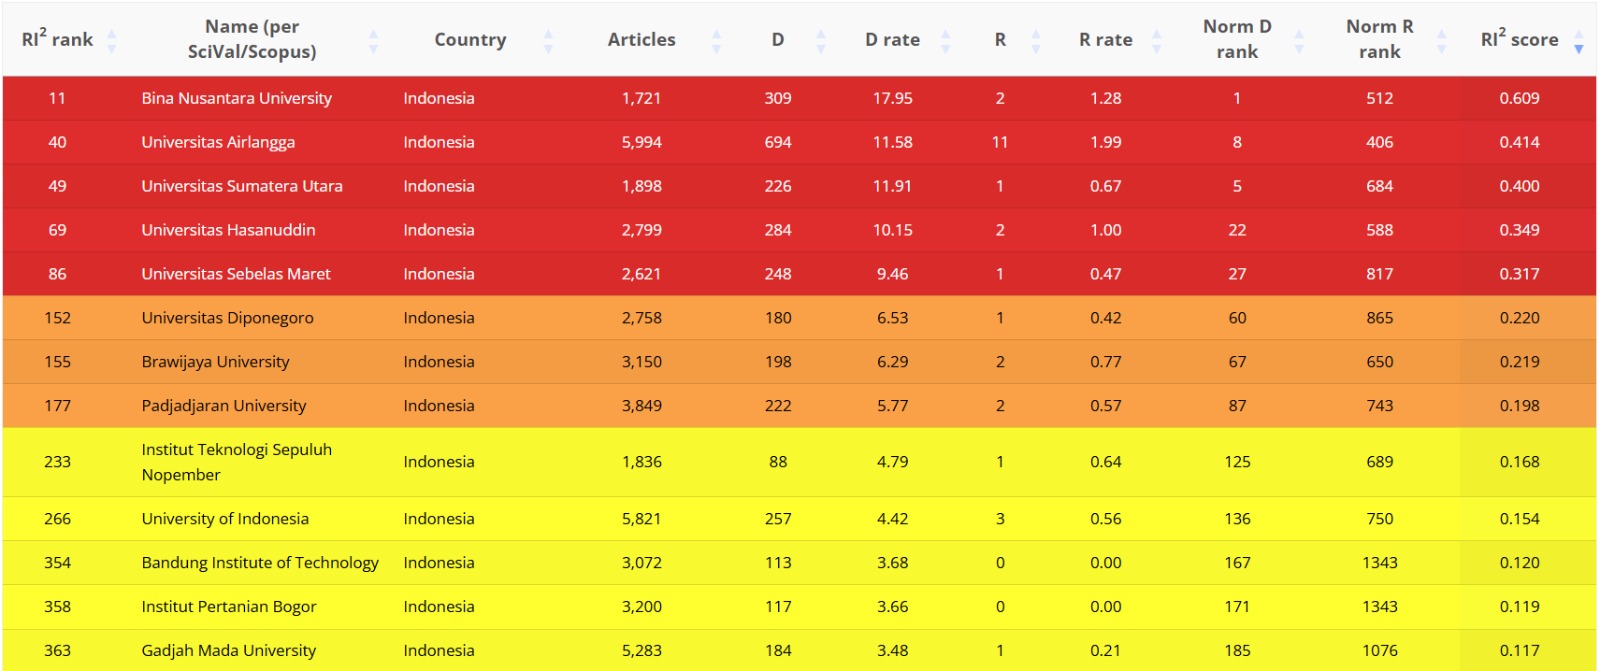Viewport: 1600px width, 671px height.
Task: Sort table using Country column arrows
Action: pyautogui.click(x=548, y=40)
